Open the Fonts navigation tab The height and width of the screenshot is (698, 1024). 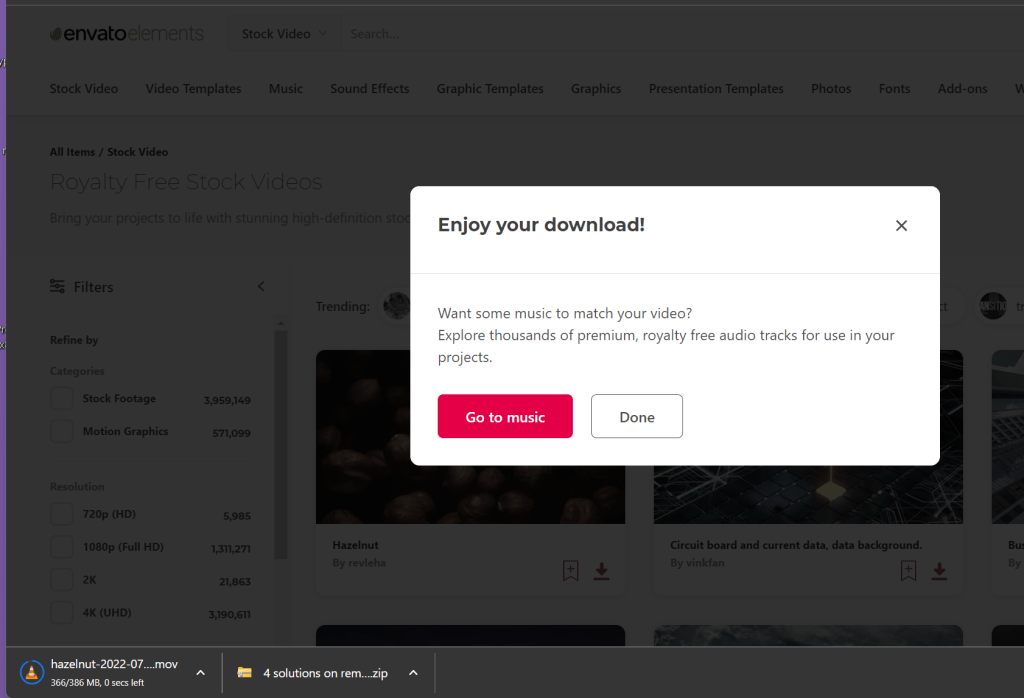coord(894,89)
